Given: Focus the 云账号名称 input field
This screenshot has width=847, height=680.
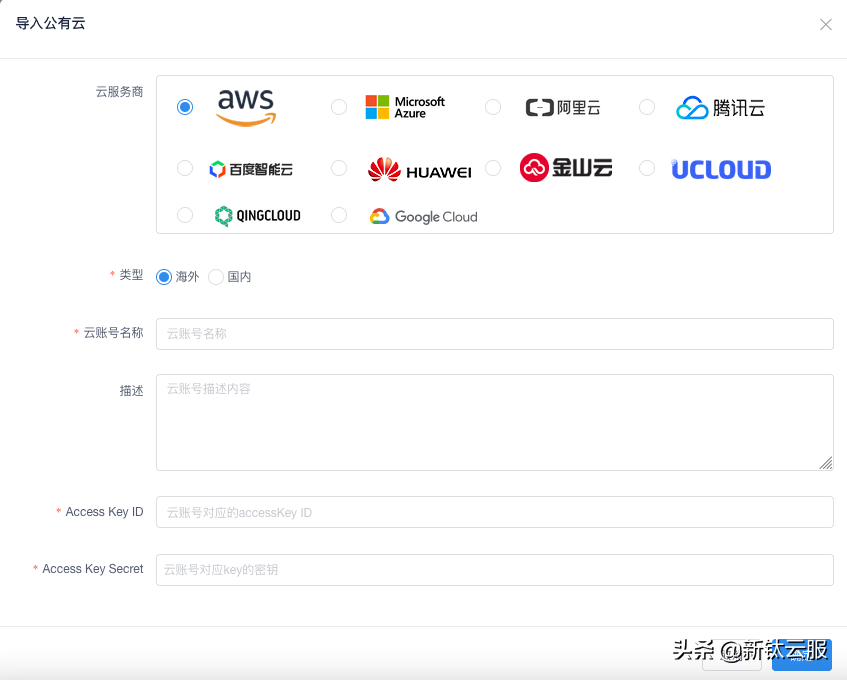Looking at the screenshot, I should point(495,334).
